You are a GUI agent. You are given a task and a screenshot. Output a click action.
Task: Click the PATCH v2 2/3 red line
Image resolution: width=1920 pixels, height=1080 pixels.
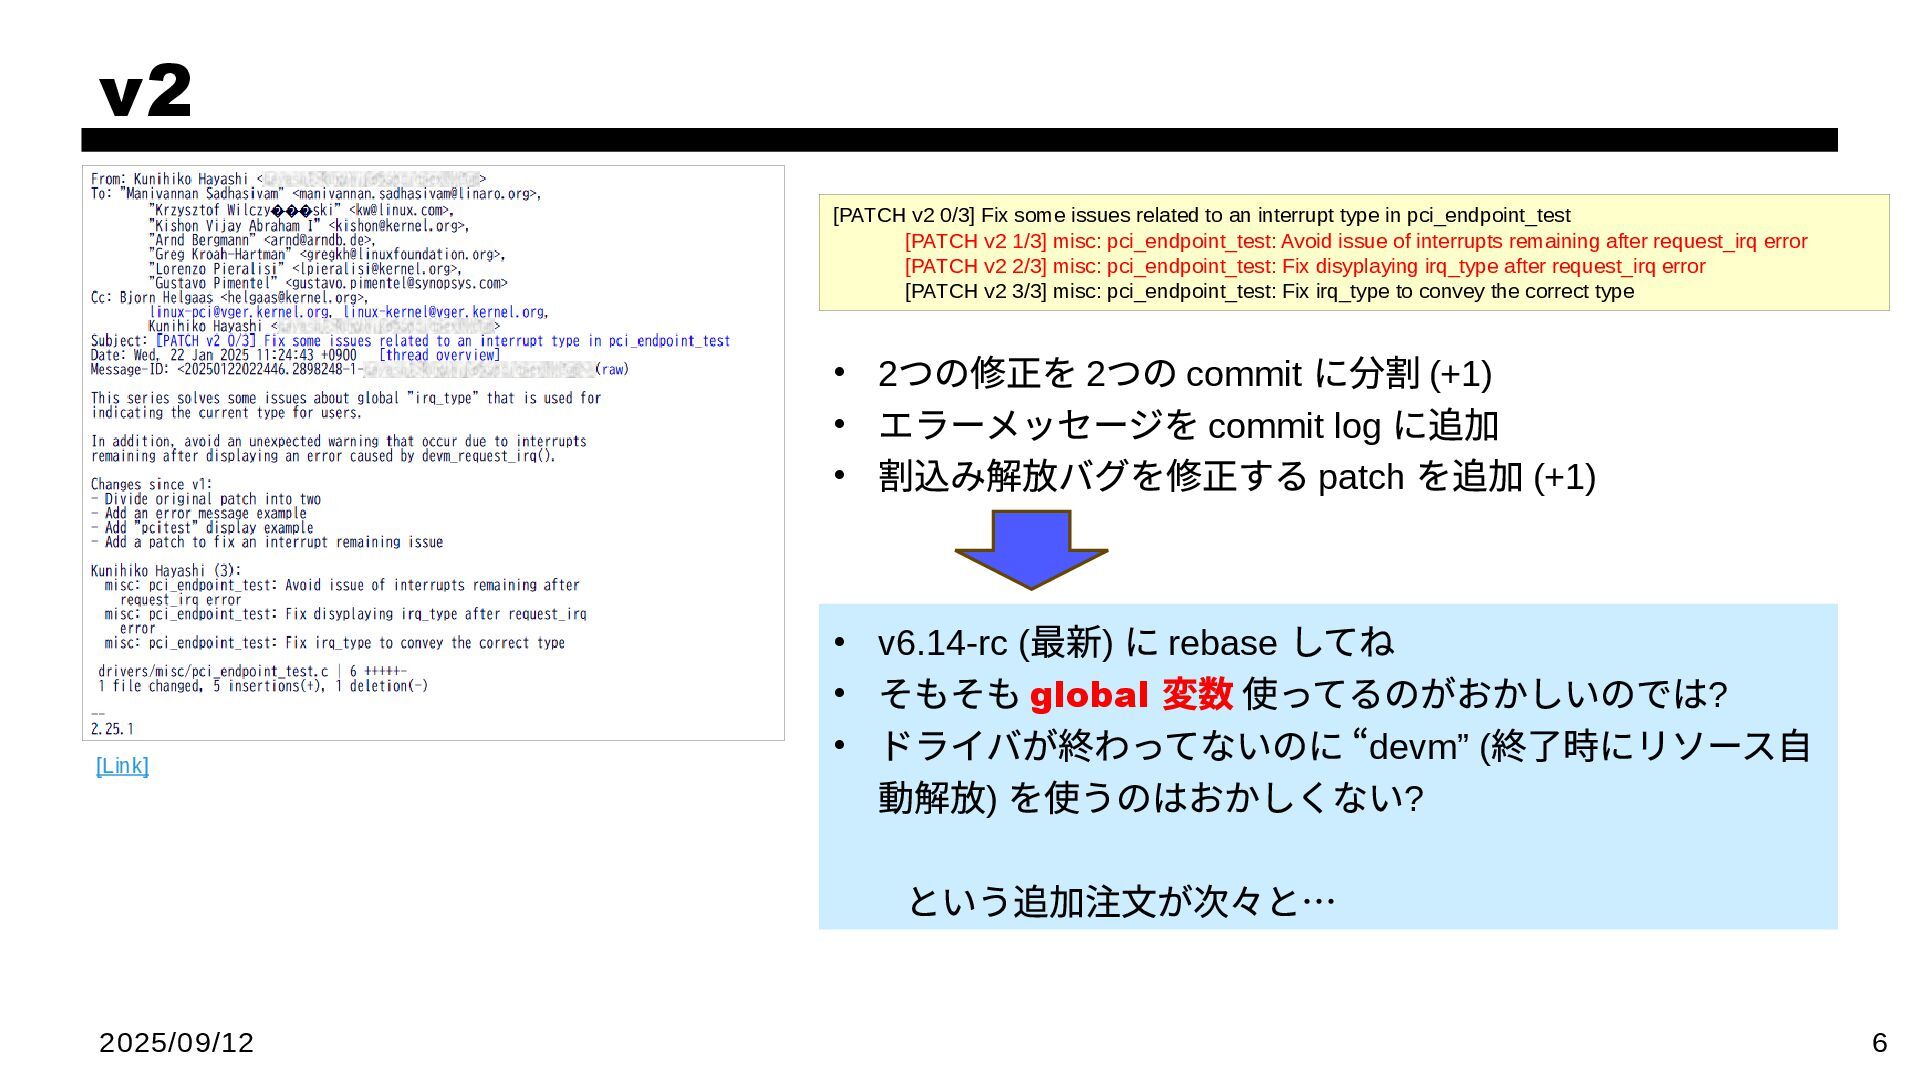[1304, 266]
